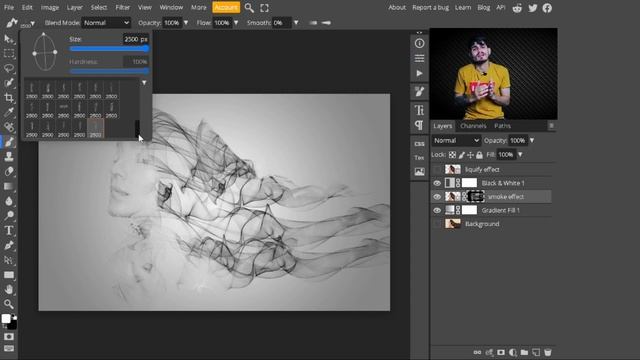Open the Character panel icon

tap(419, 110)
